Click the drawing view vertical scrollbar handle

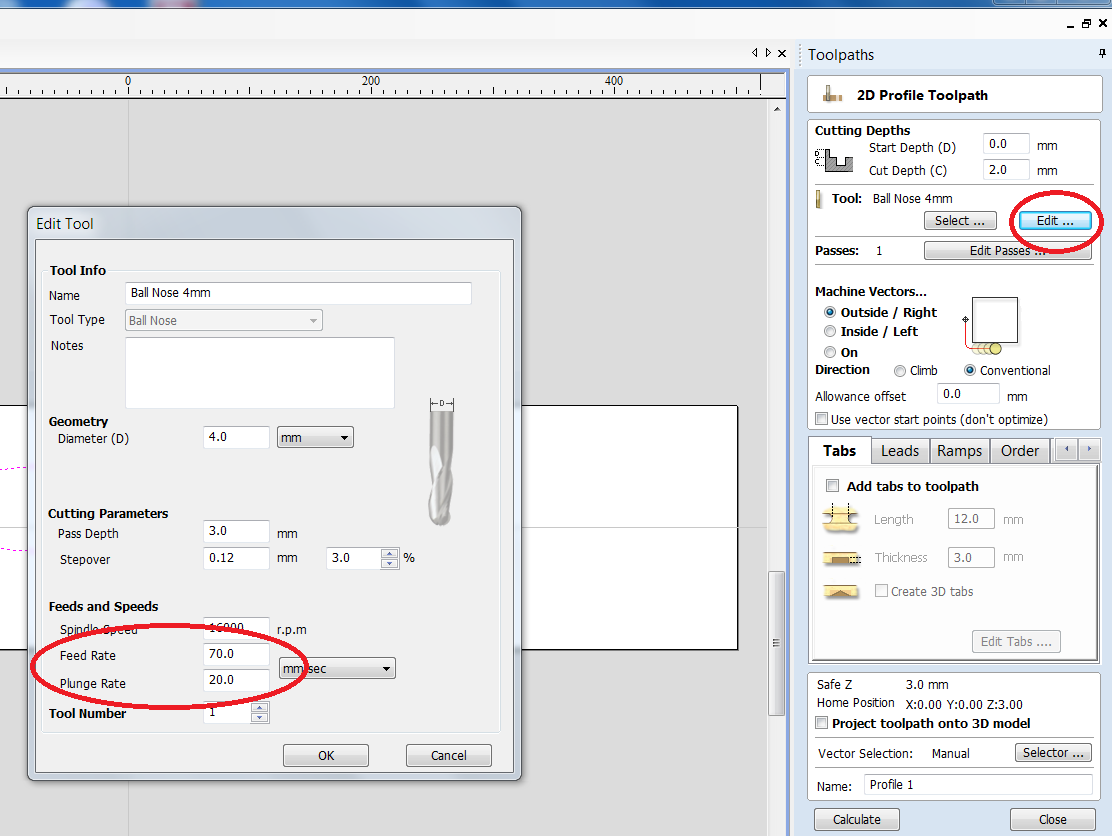pos(775,643)
